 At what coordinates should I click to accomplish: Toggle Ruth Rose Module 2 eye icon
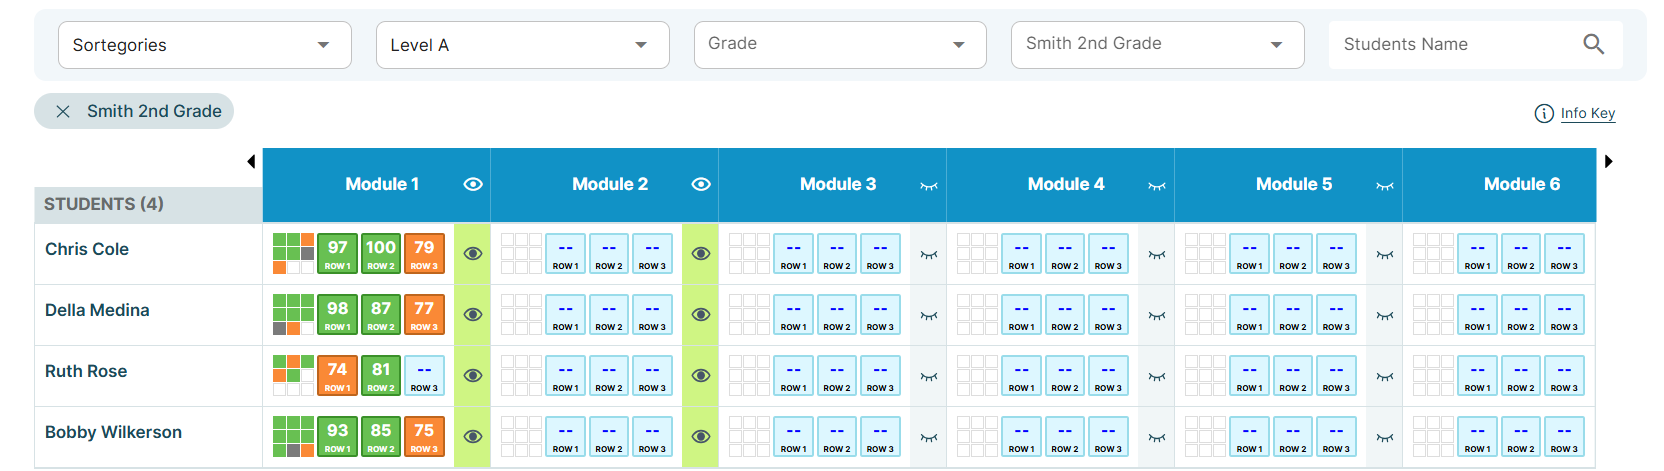tap(701, 375)
